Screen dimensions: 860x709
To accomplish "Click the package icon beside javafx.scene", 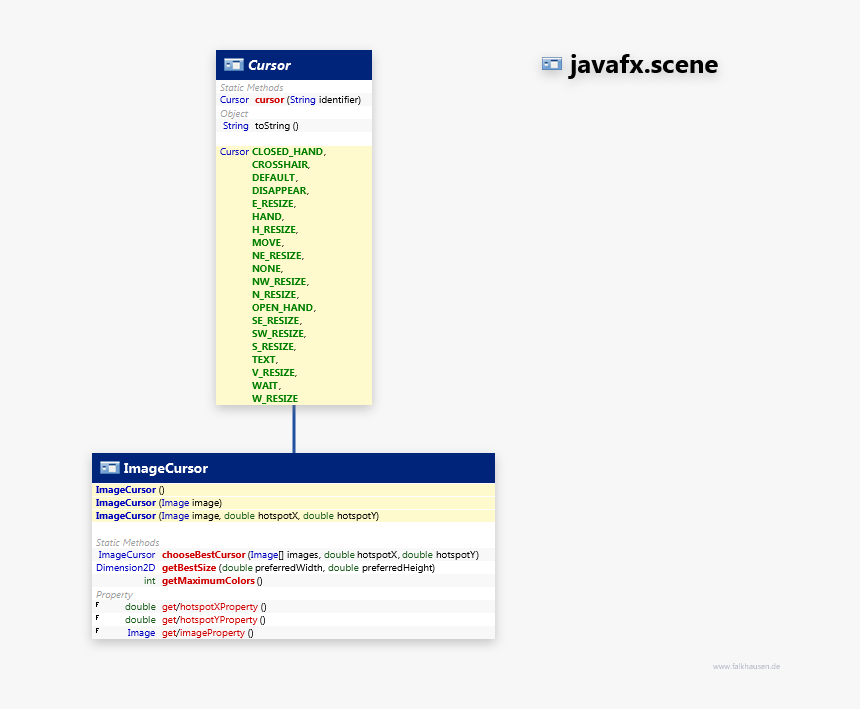I will point(552,64).
